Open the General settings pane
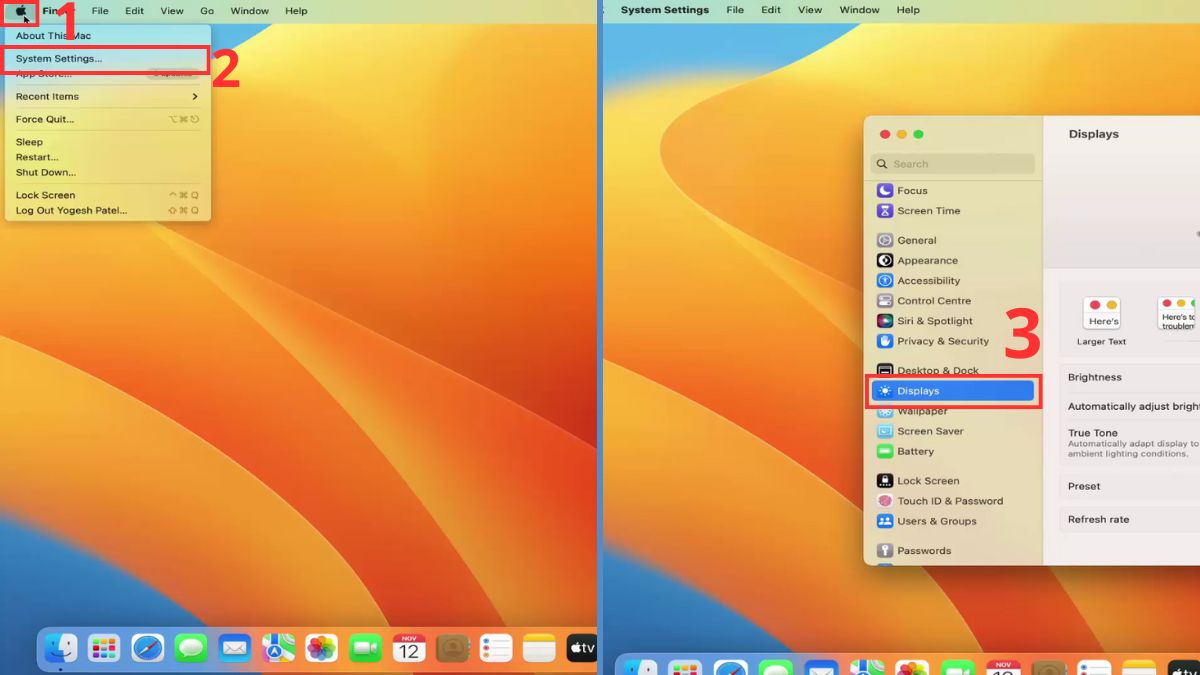This screenshot has height=675, width=1200. pyautogui.click(x=916, y=241)
